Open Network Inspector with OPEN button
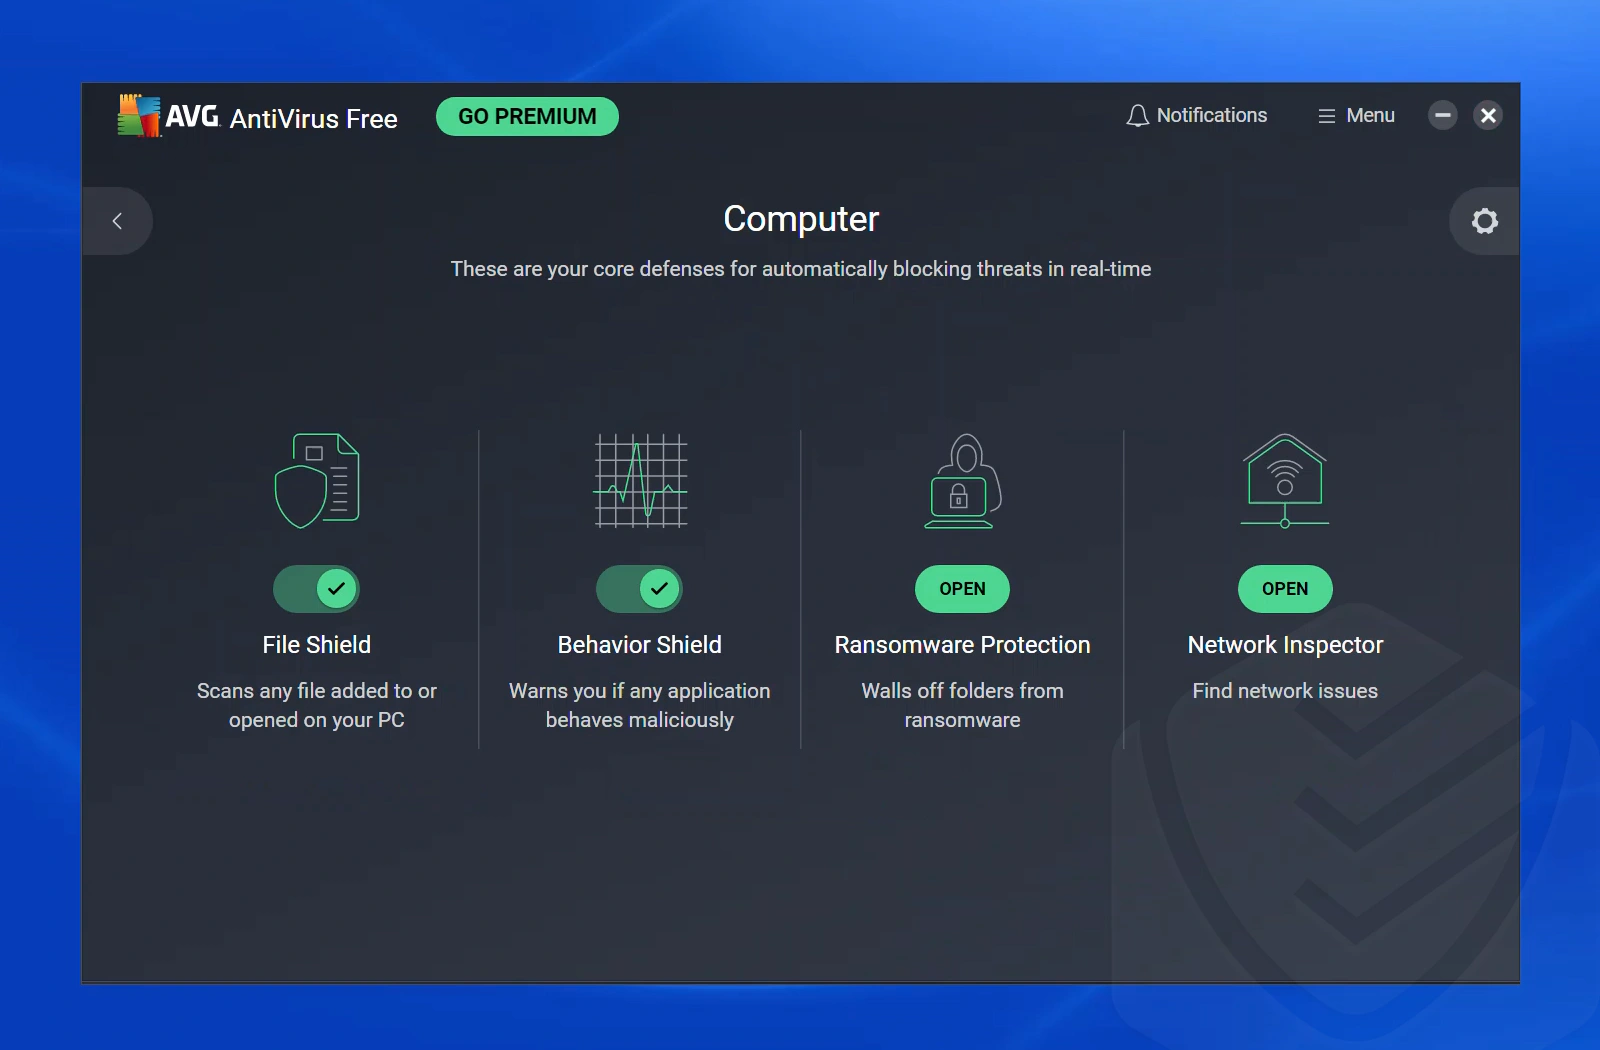The width and height of the screenshot is (1600, 1050). (1285, 589)
